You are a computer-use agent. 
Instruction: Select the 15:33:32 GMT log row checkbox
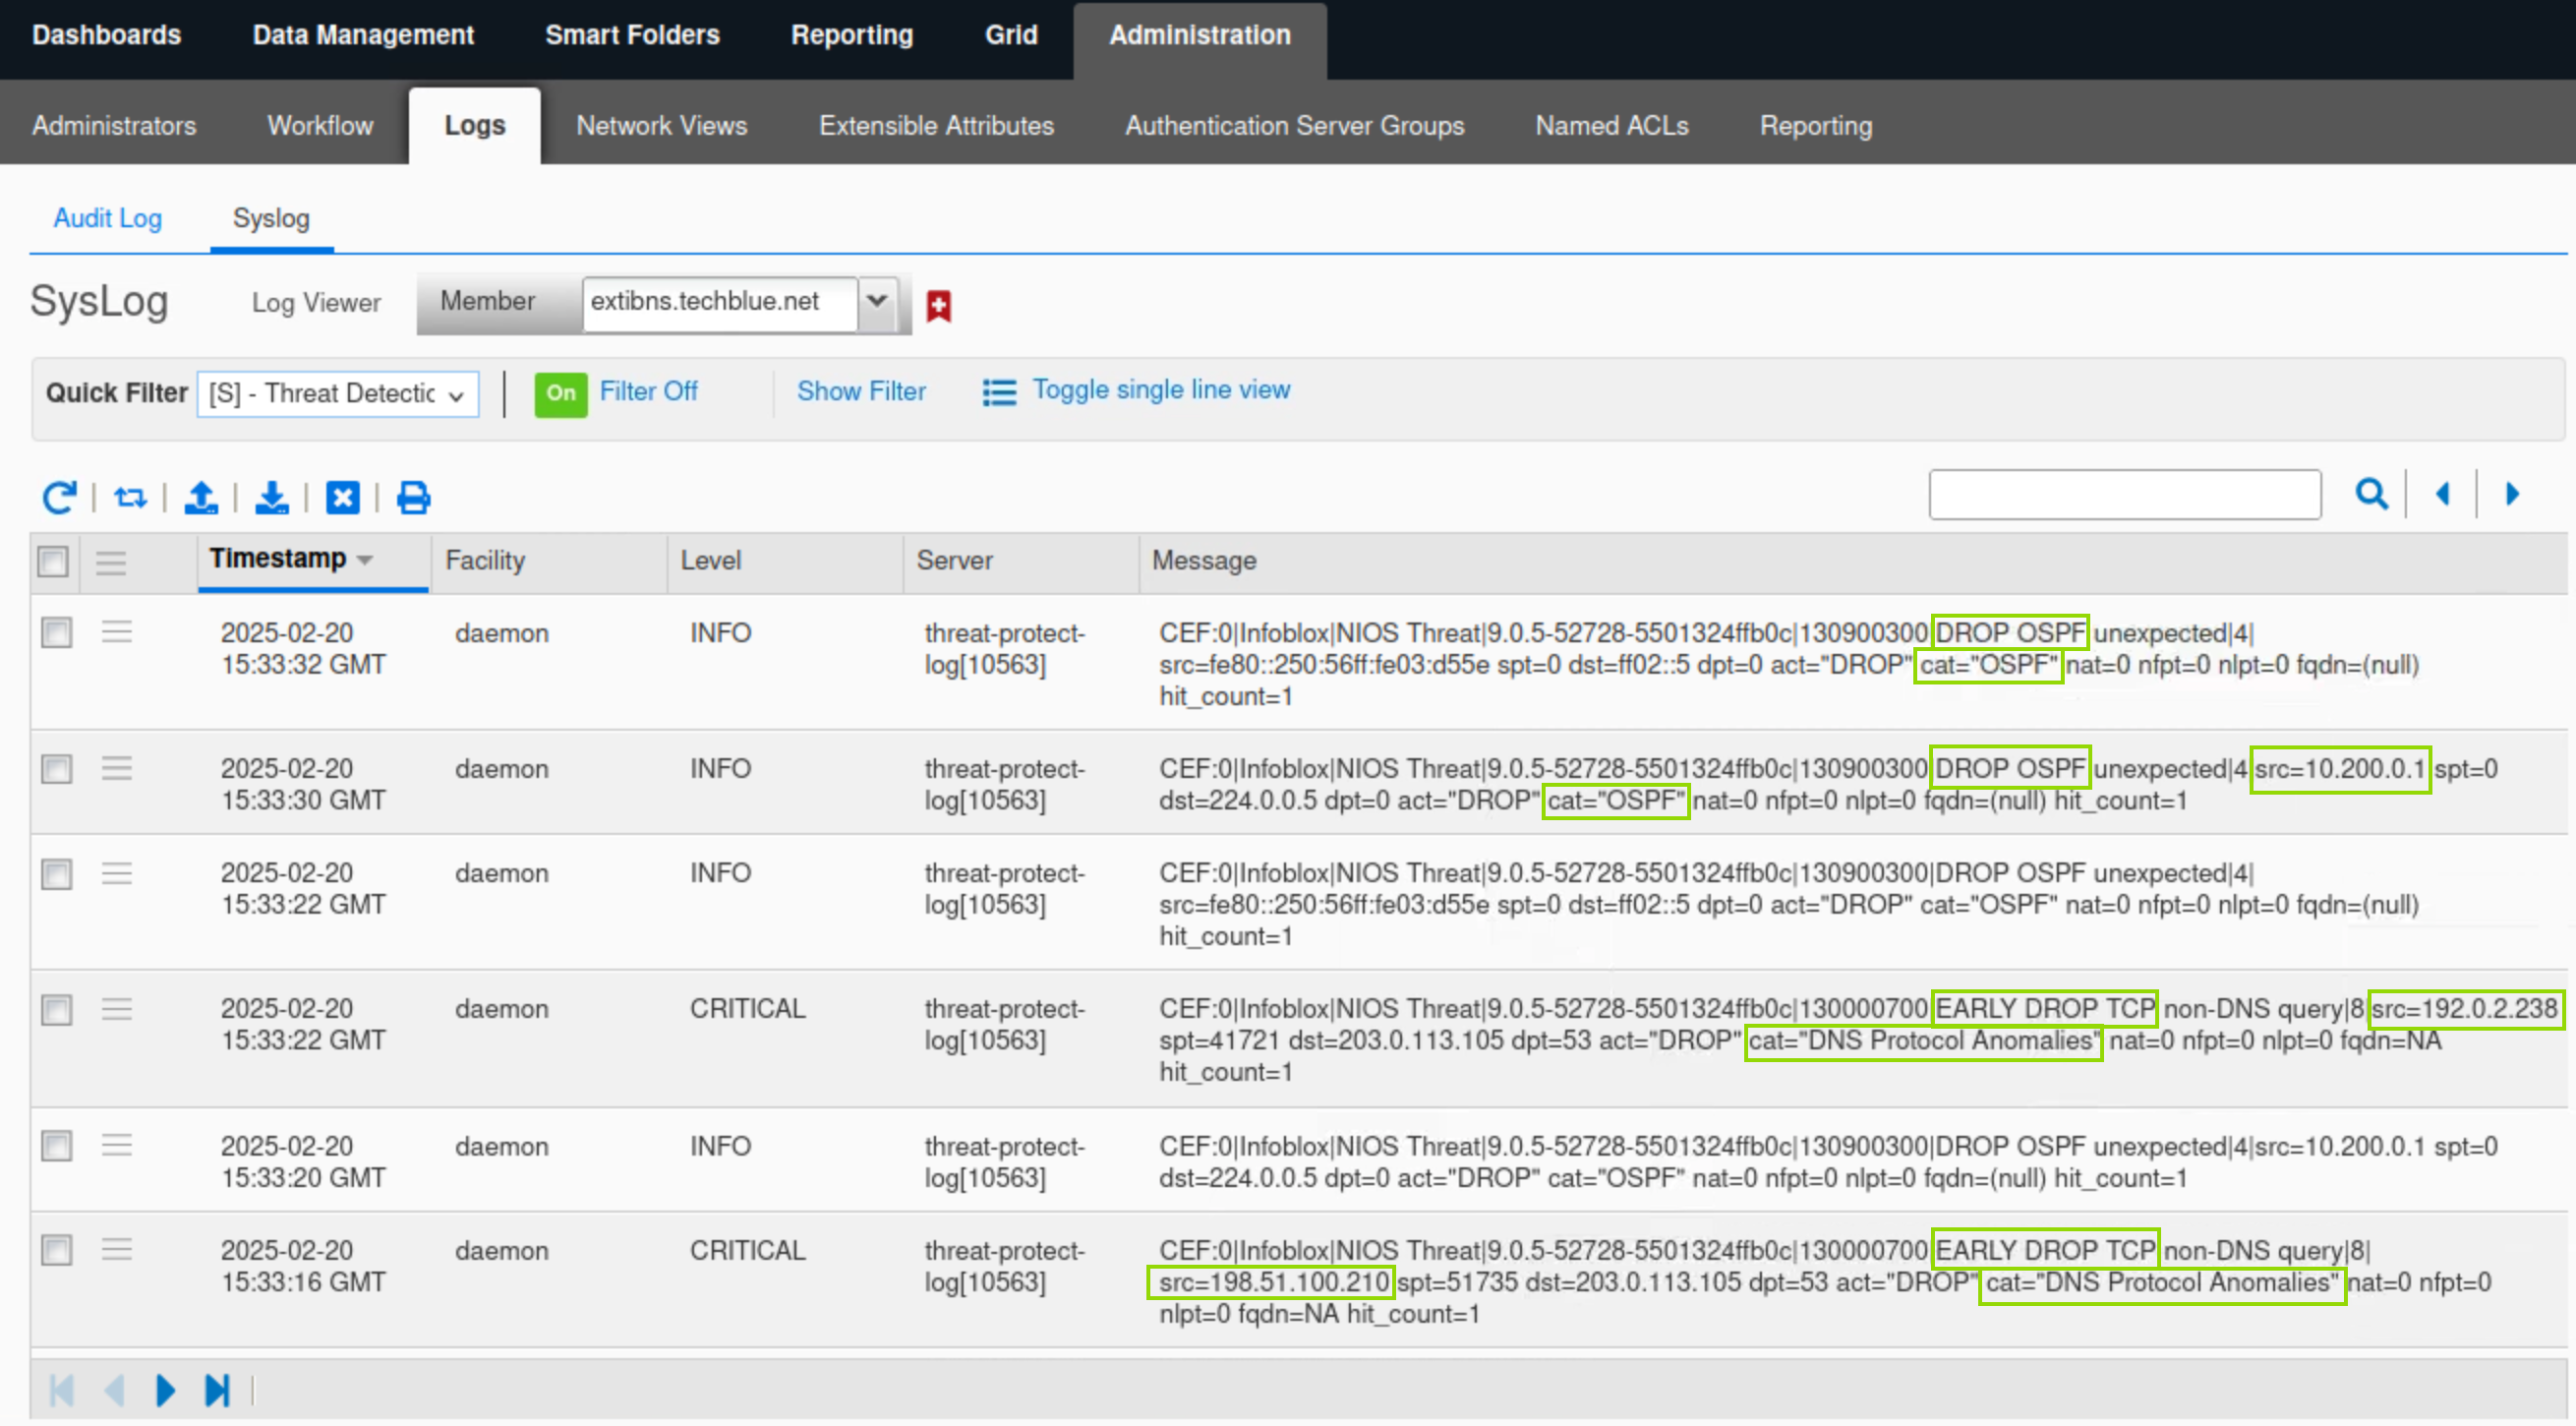tap(57, 632)
